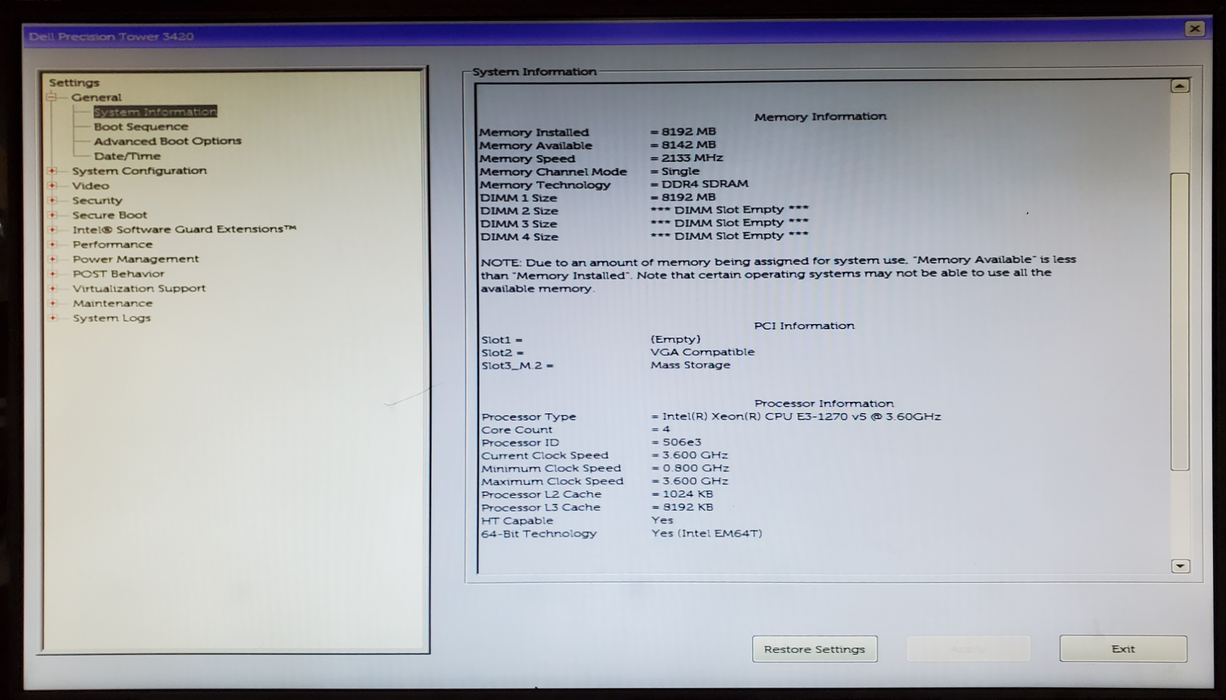Collapse the General tree node
The width and height of the screenshot is (1226, 700).
pos(52,97)
